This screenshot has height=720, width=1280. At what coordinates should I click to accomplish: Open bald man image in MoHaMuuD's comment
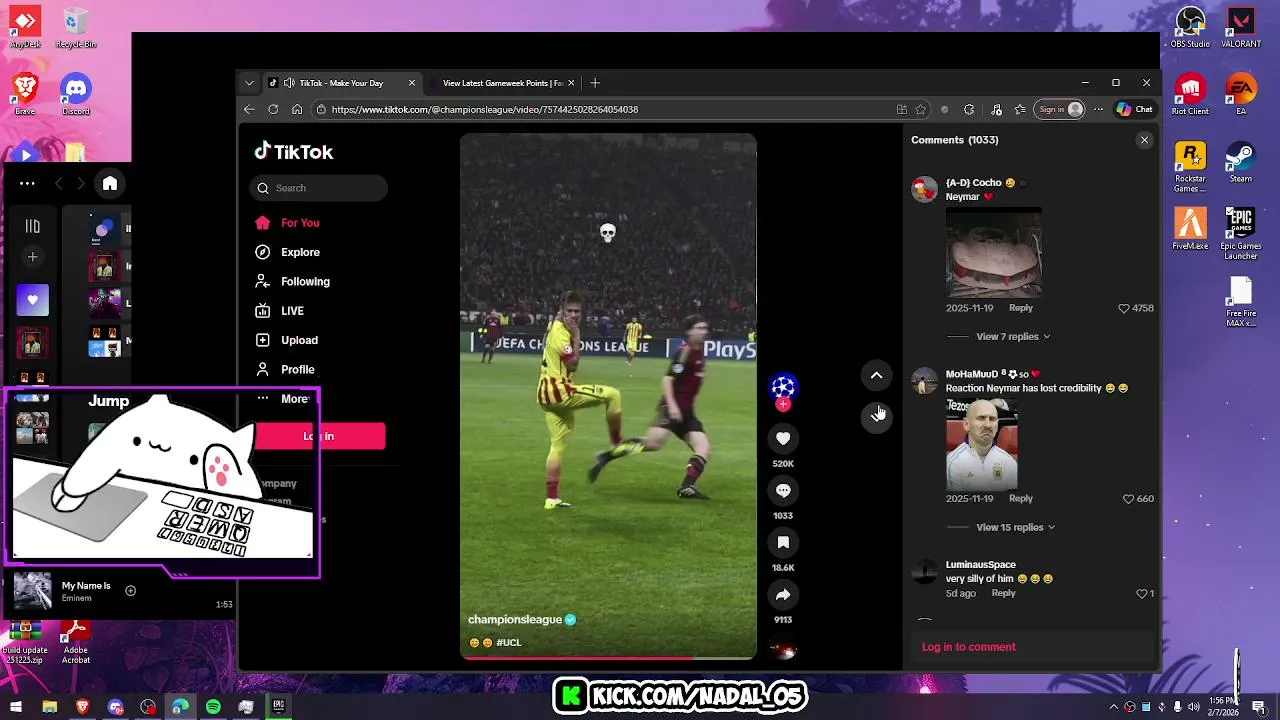[982, 444]
